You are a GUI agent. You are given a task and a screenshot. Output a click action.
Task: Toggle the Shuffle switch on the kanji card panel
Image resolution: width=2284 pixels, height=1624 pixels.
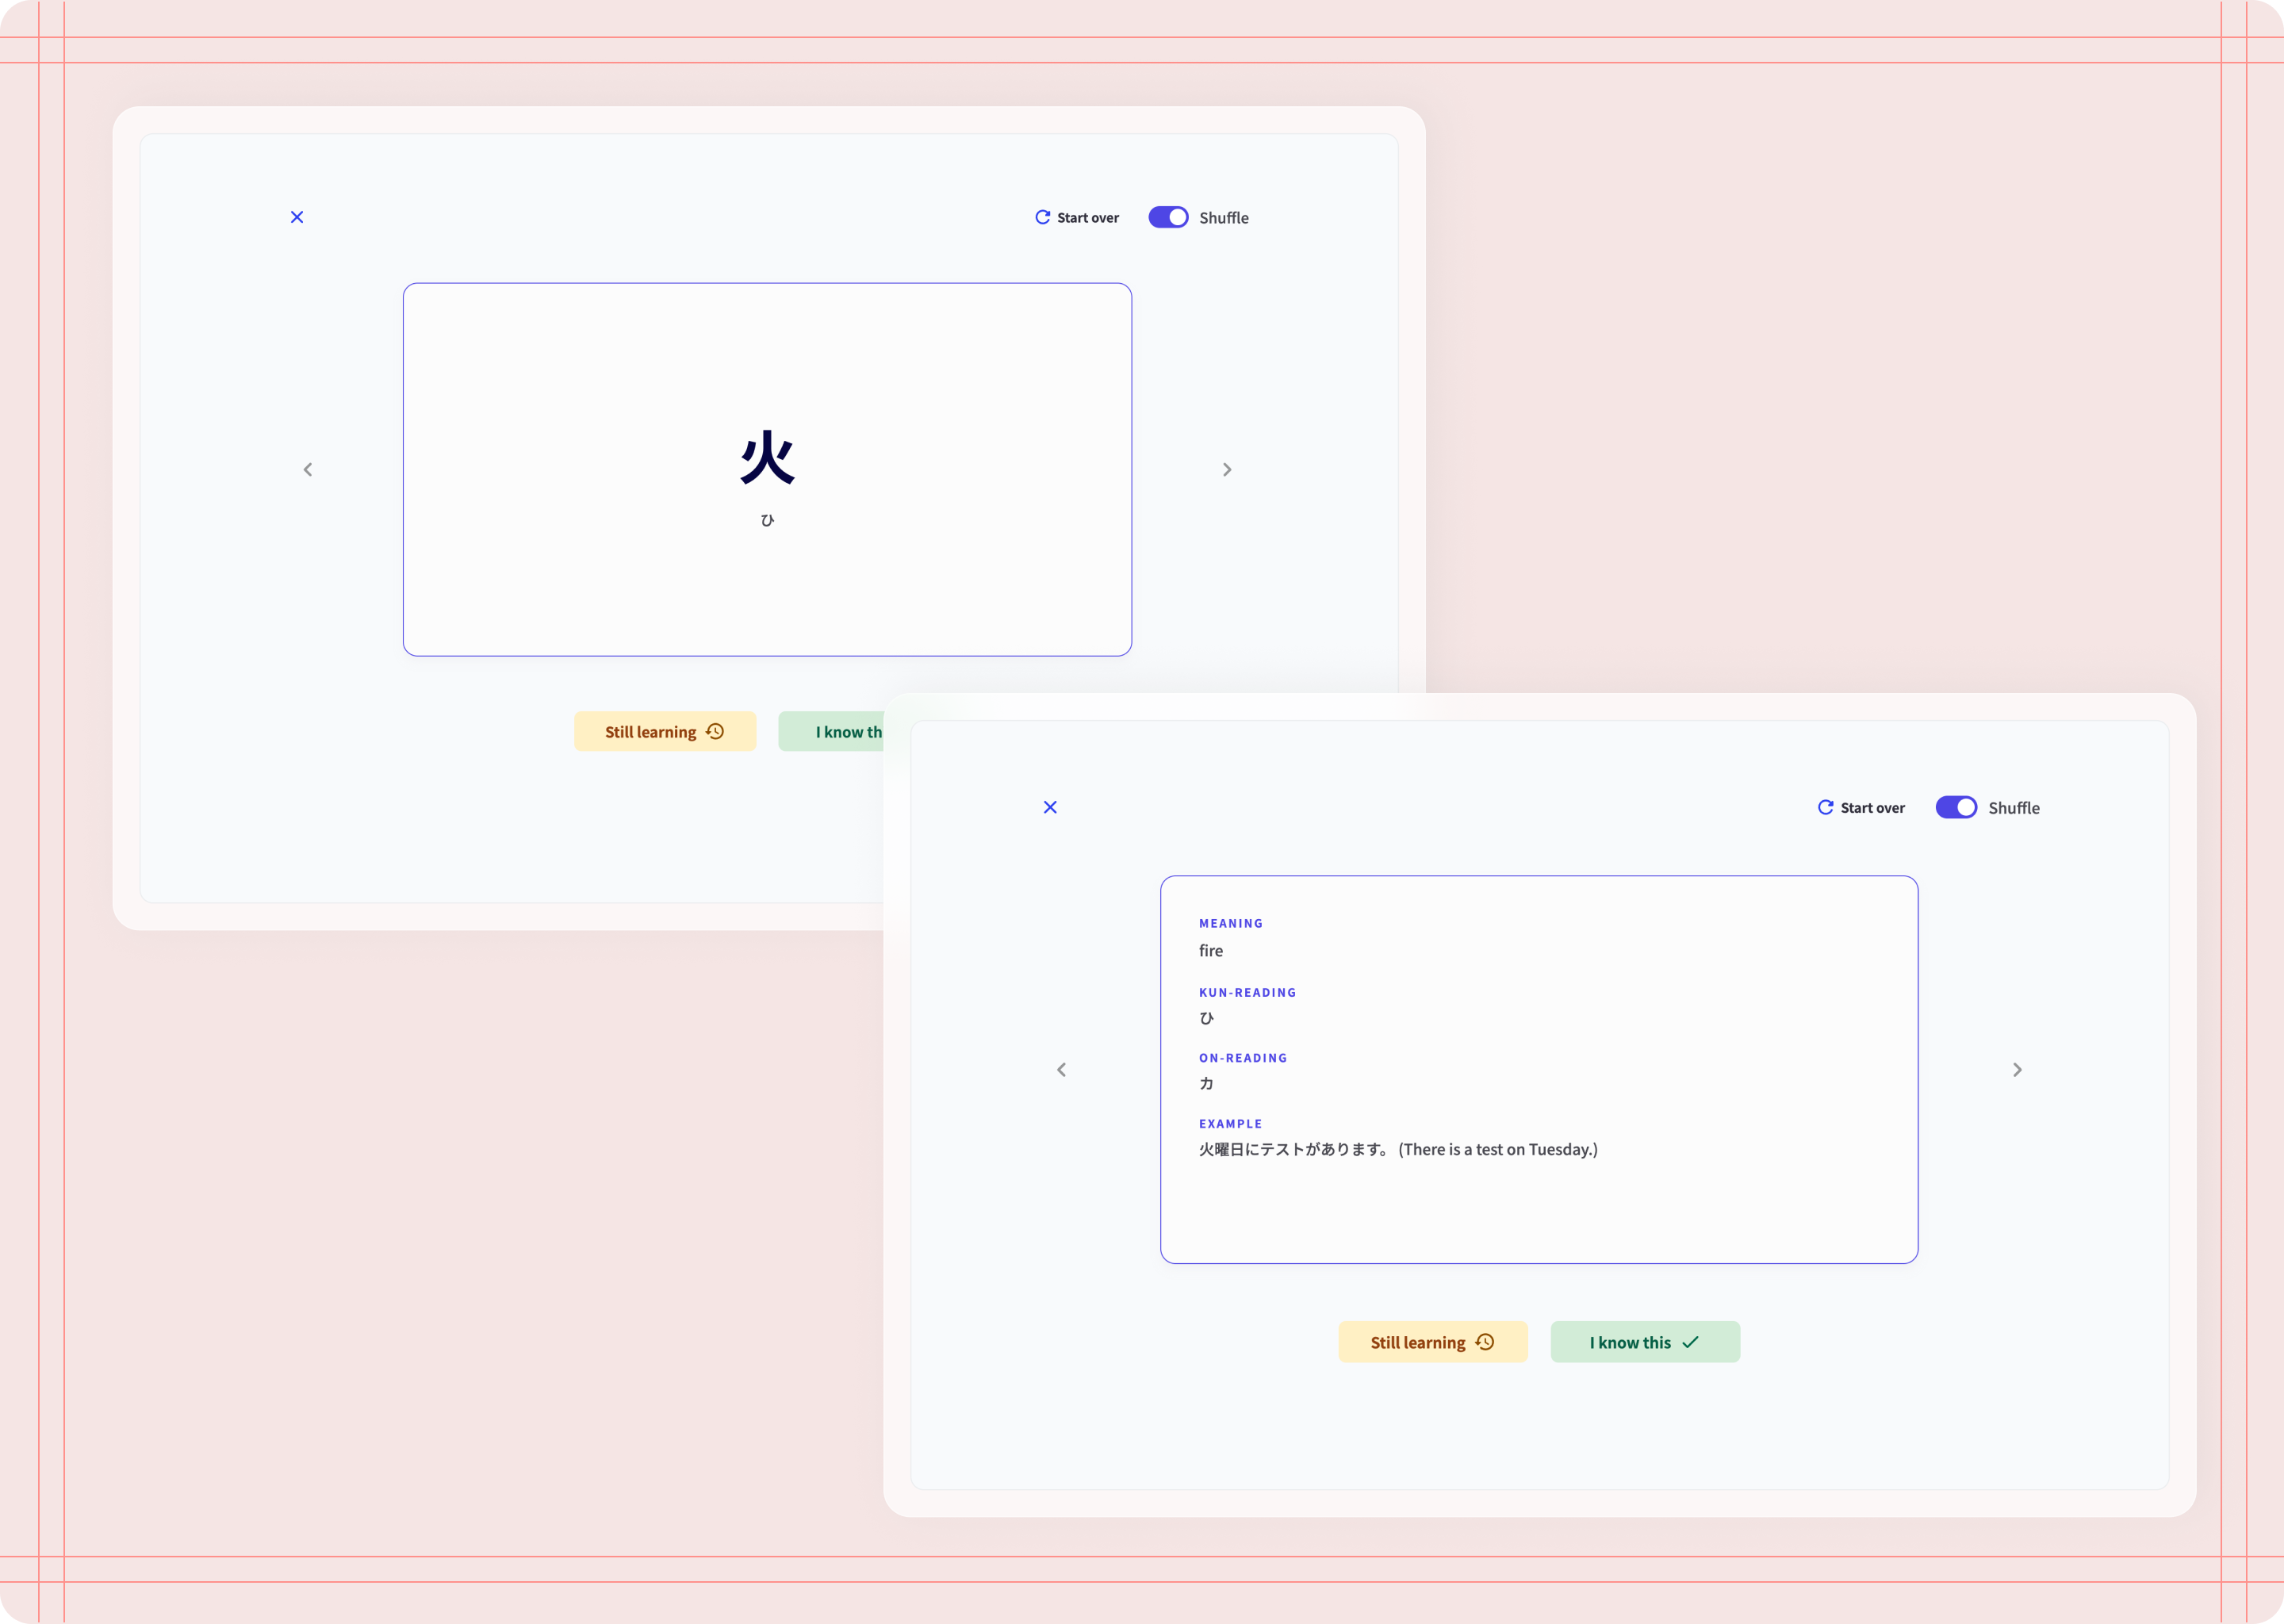tap(1168, 217)
